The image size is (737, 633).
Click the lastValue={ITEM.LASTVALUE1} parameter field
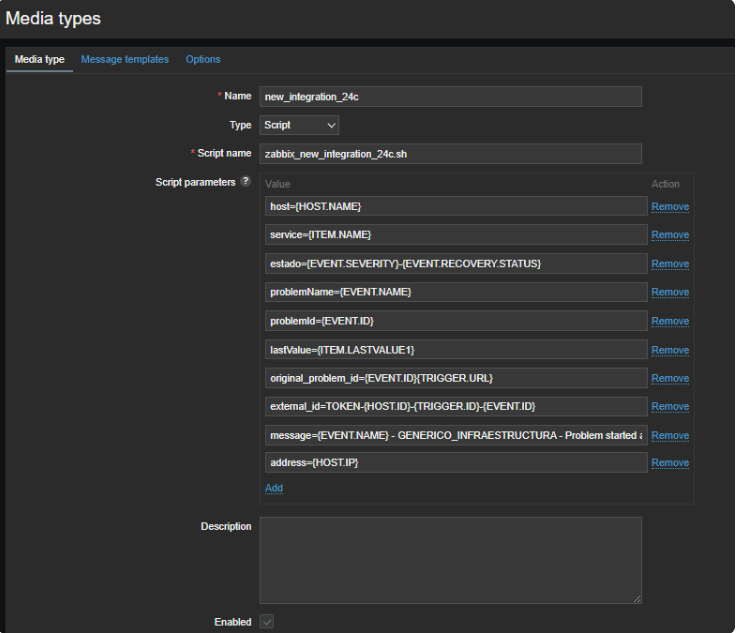(456, 350)
